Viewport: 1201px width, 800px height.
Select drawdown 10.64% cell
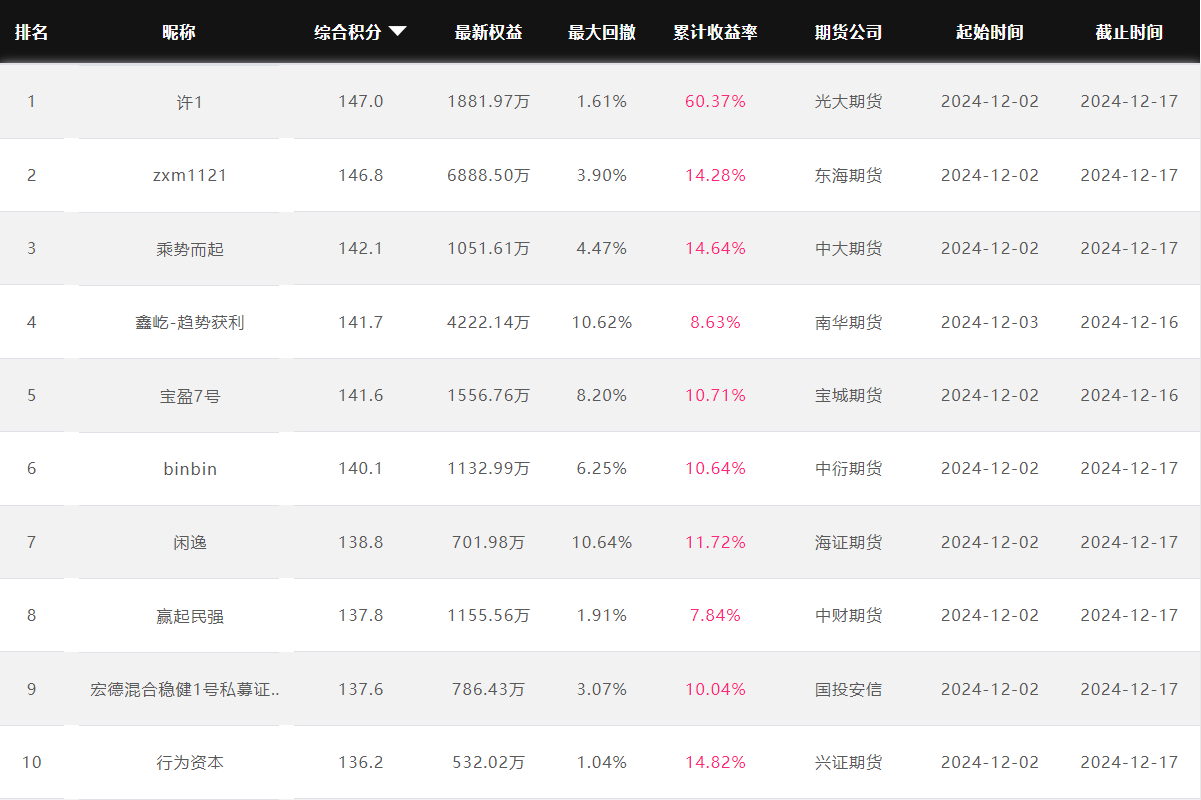(x=601, y=543)
